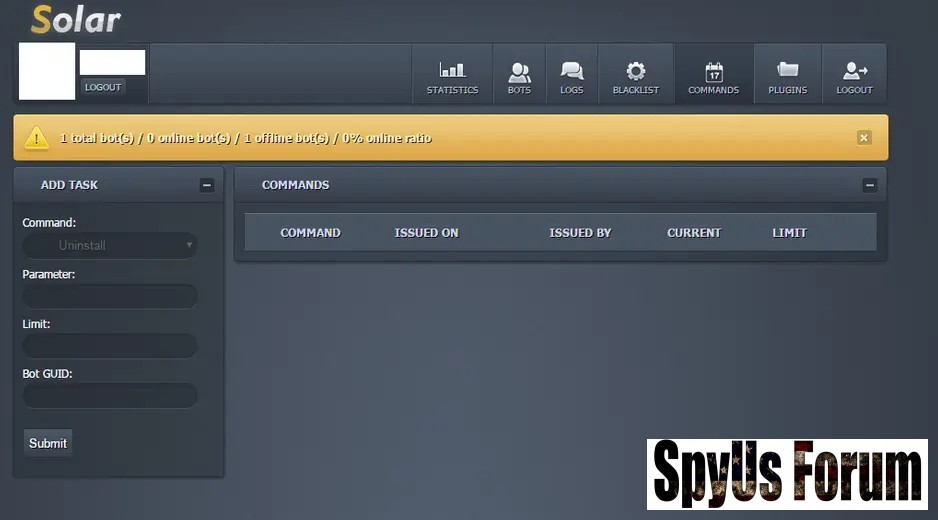The image size is (938, 520).
Task: Focus the Limit text field
Action: pos(110,346)
